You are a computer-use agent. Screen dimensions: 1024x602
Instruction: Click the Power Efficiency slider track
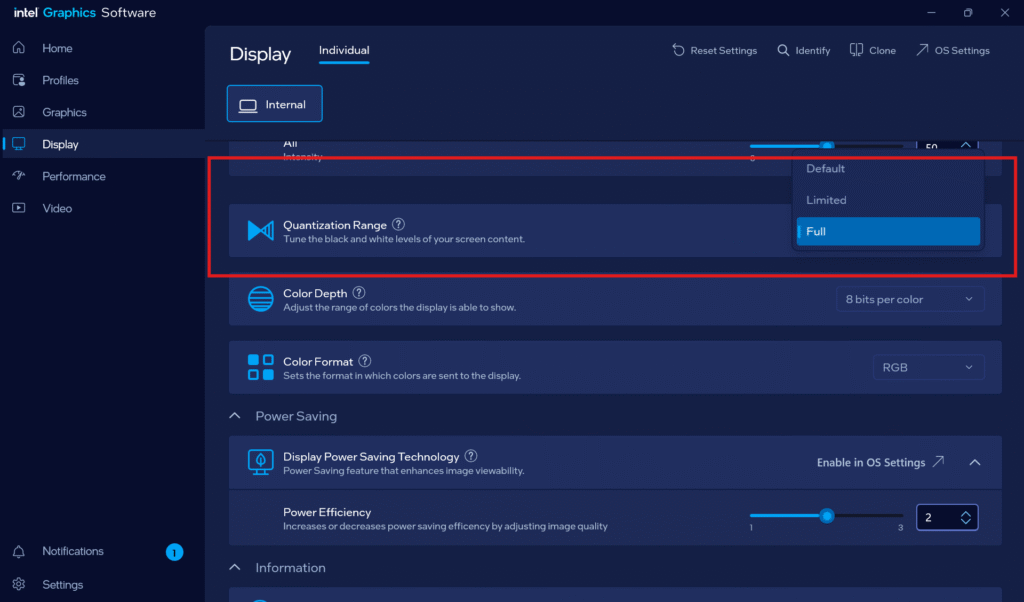(x=827, y=516)
